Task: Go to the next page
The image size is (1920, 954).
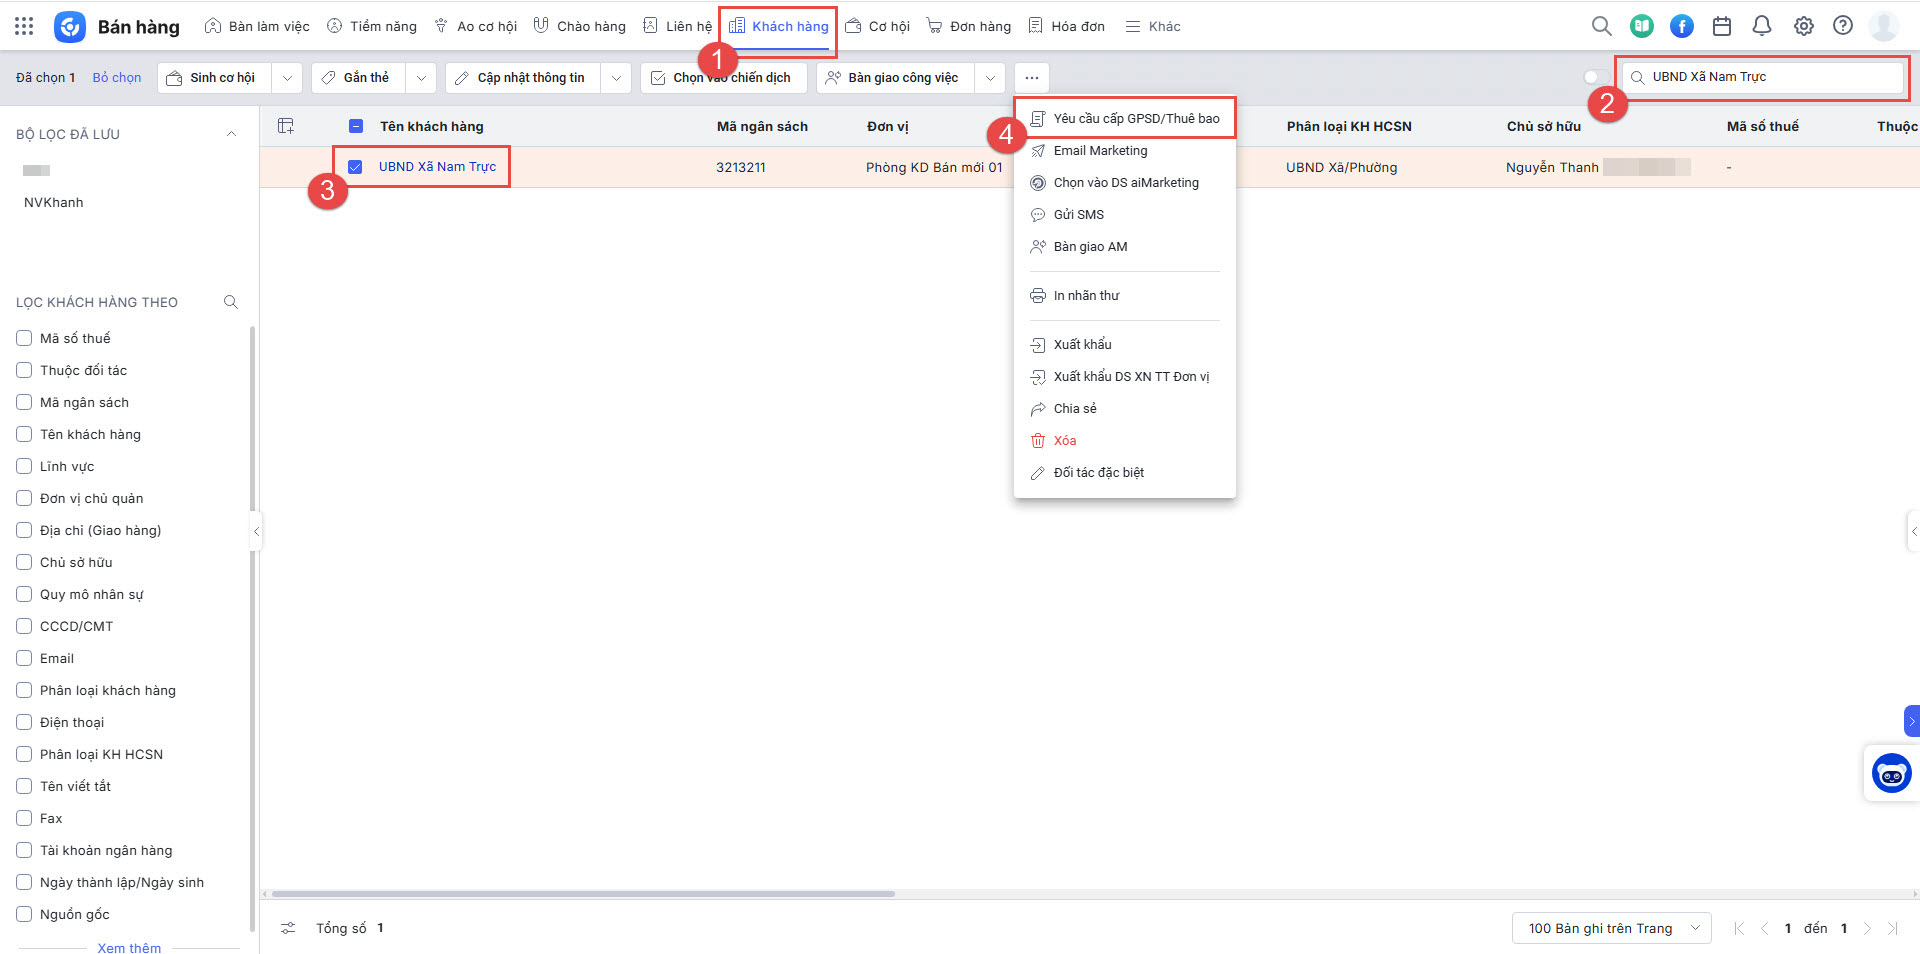Action: [1867, 928]
